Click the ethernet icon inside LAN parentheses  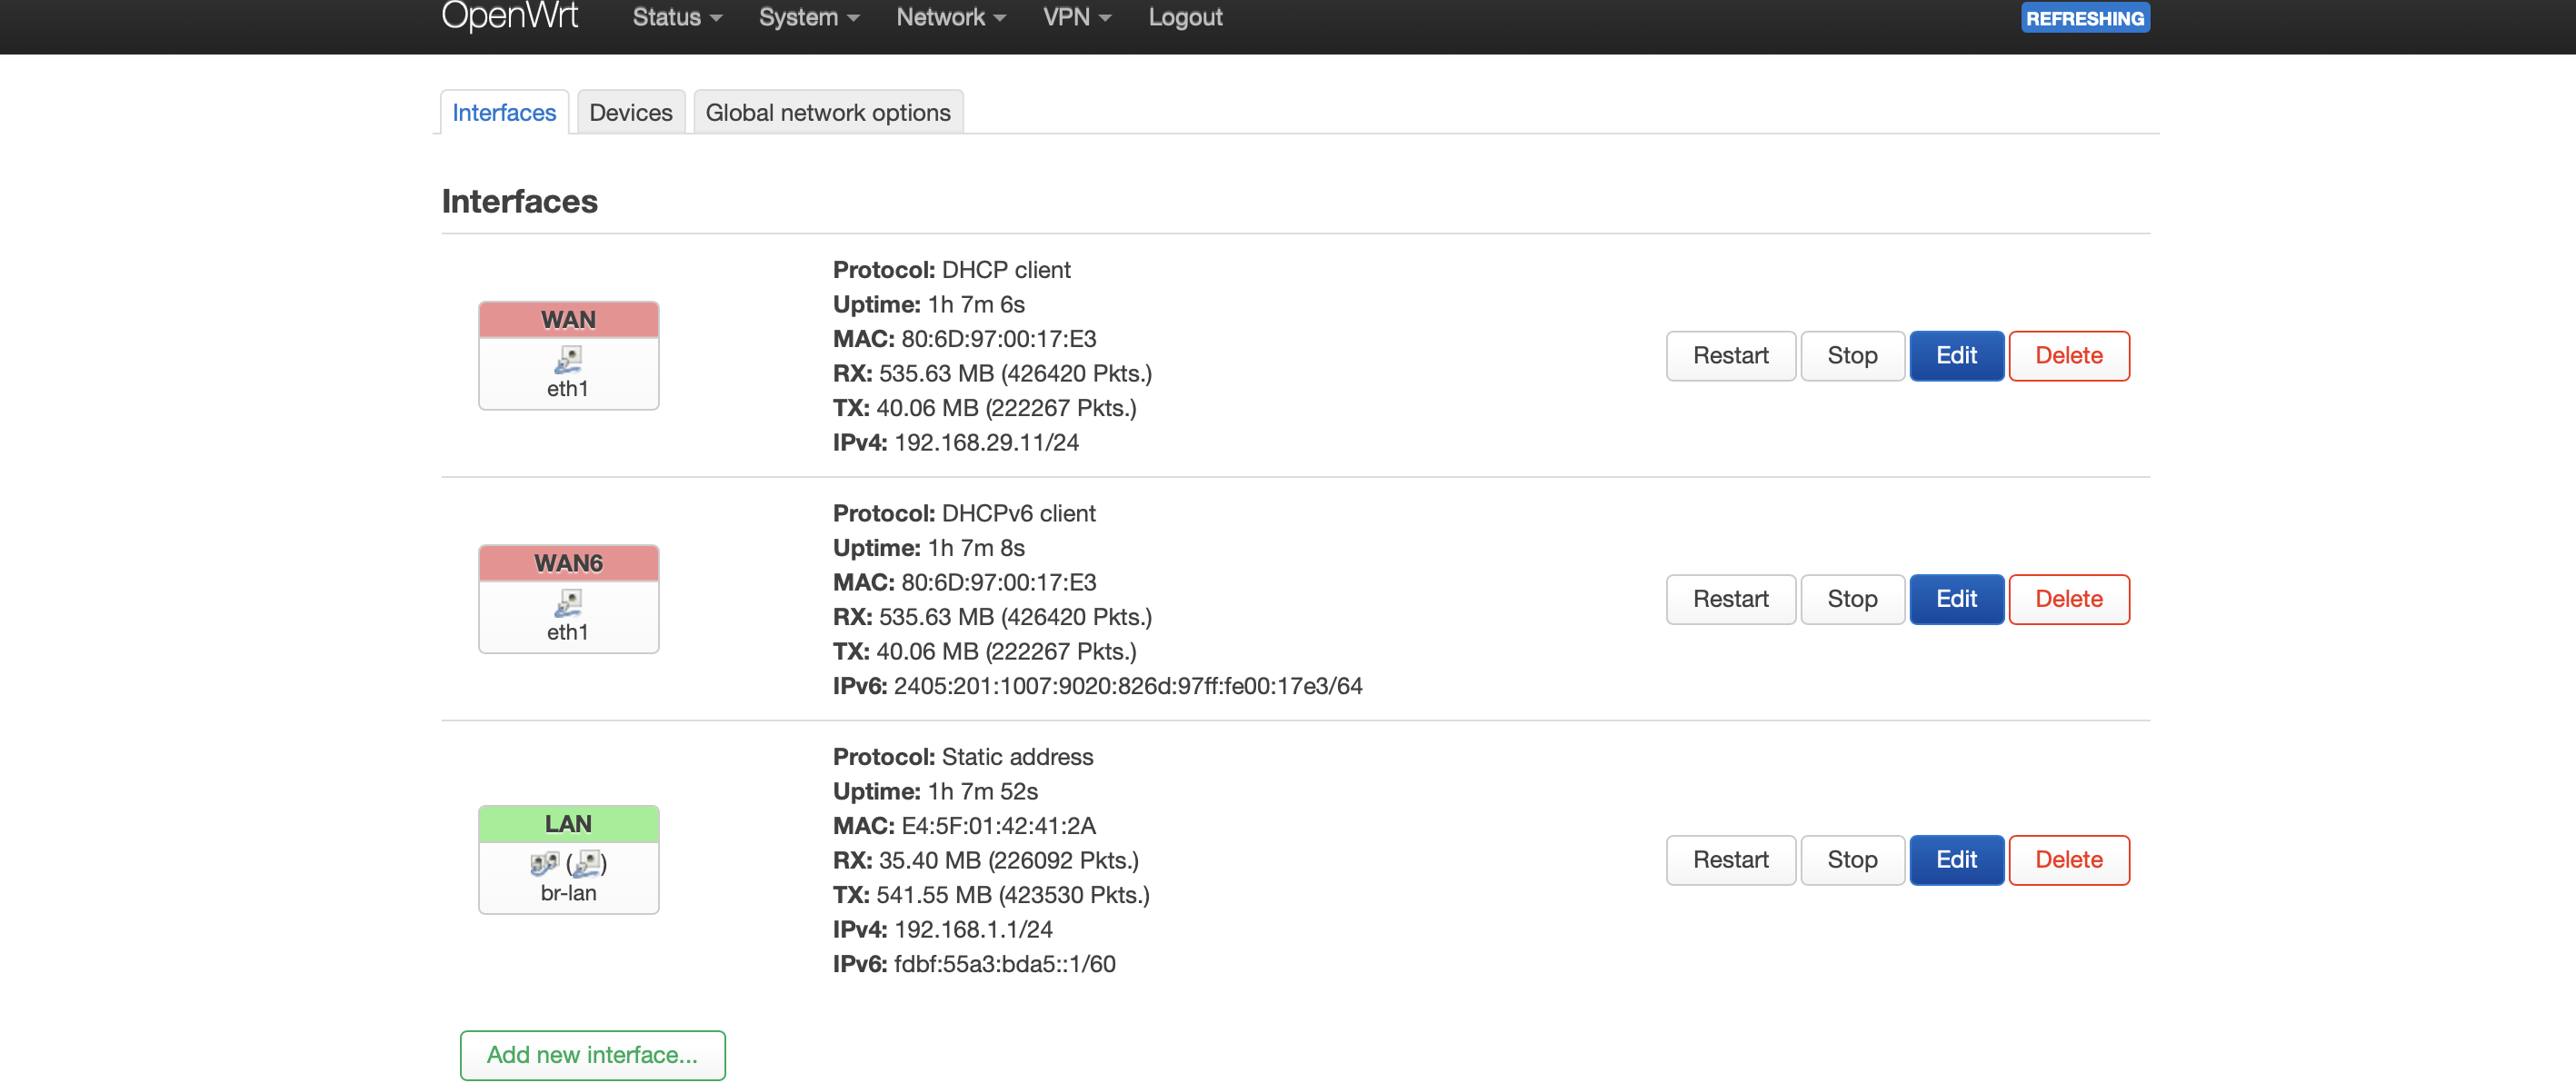coord(587,863)
